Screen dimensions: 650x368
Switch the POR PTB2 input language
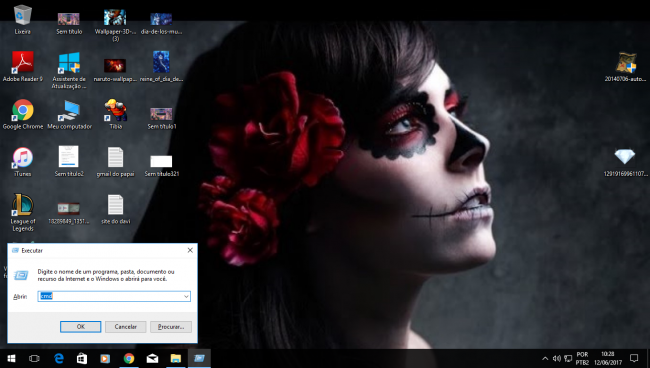[582, 358]
